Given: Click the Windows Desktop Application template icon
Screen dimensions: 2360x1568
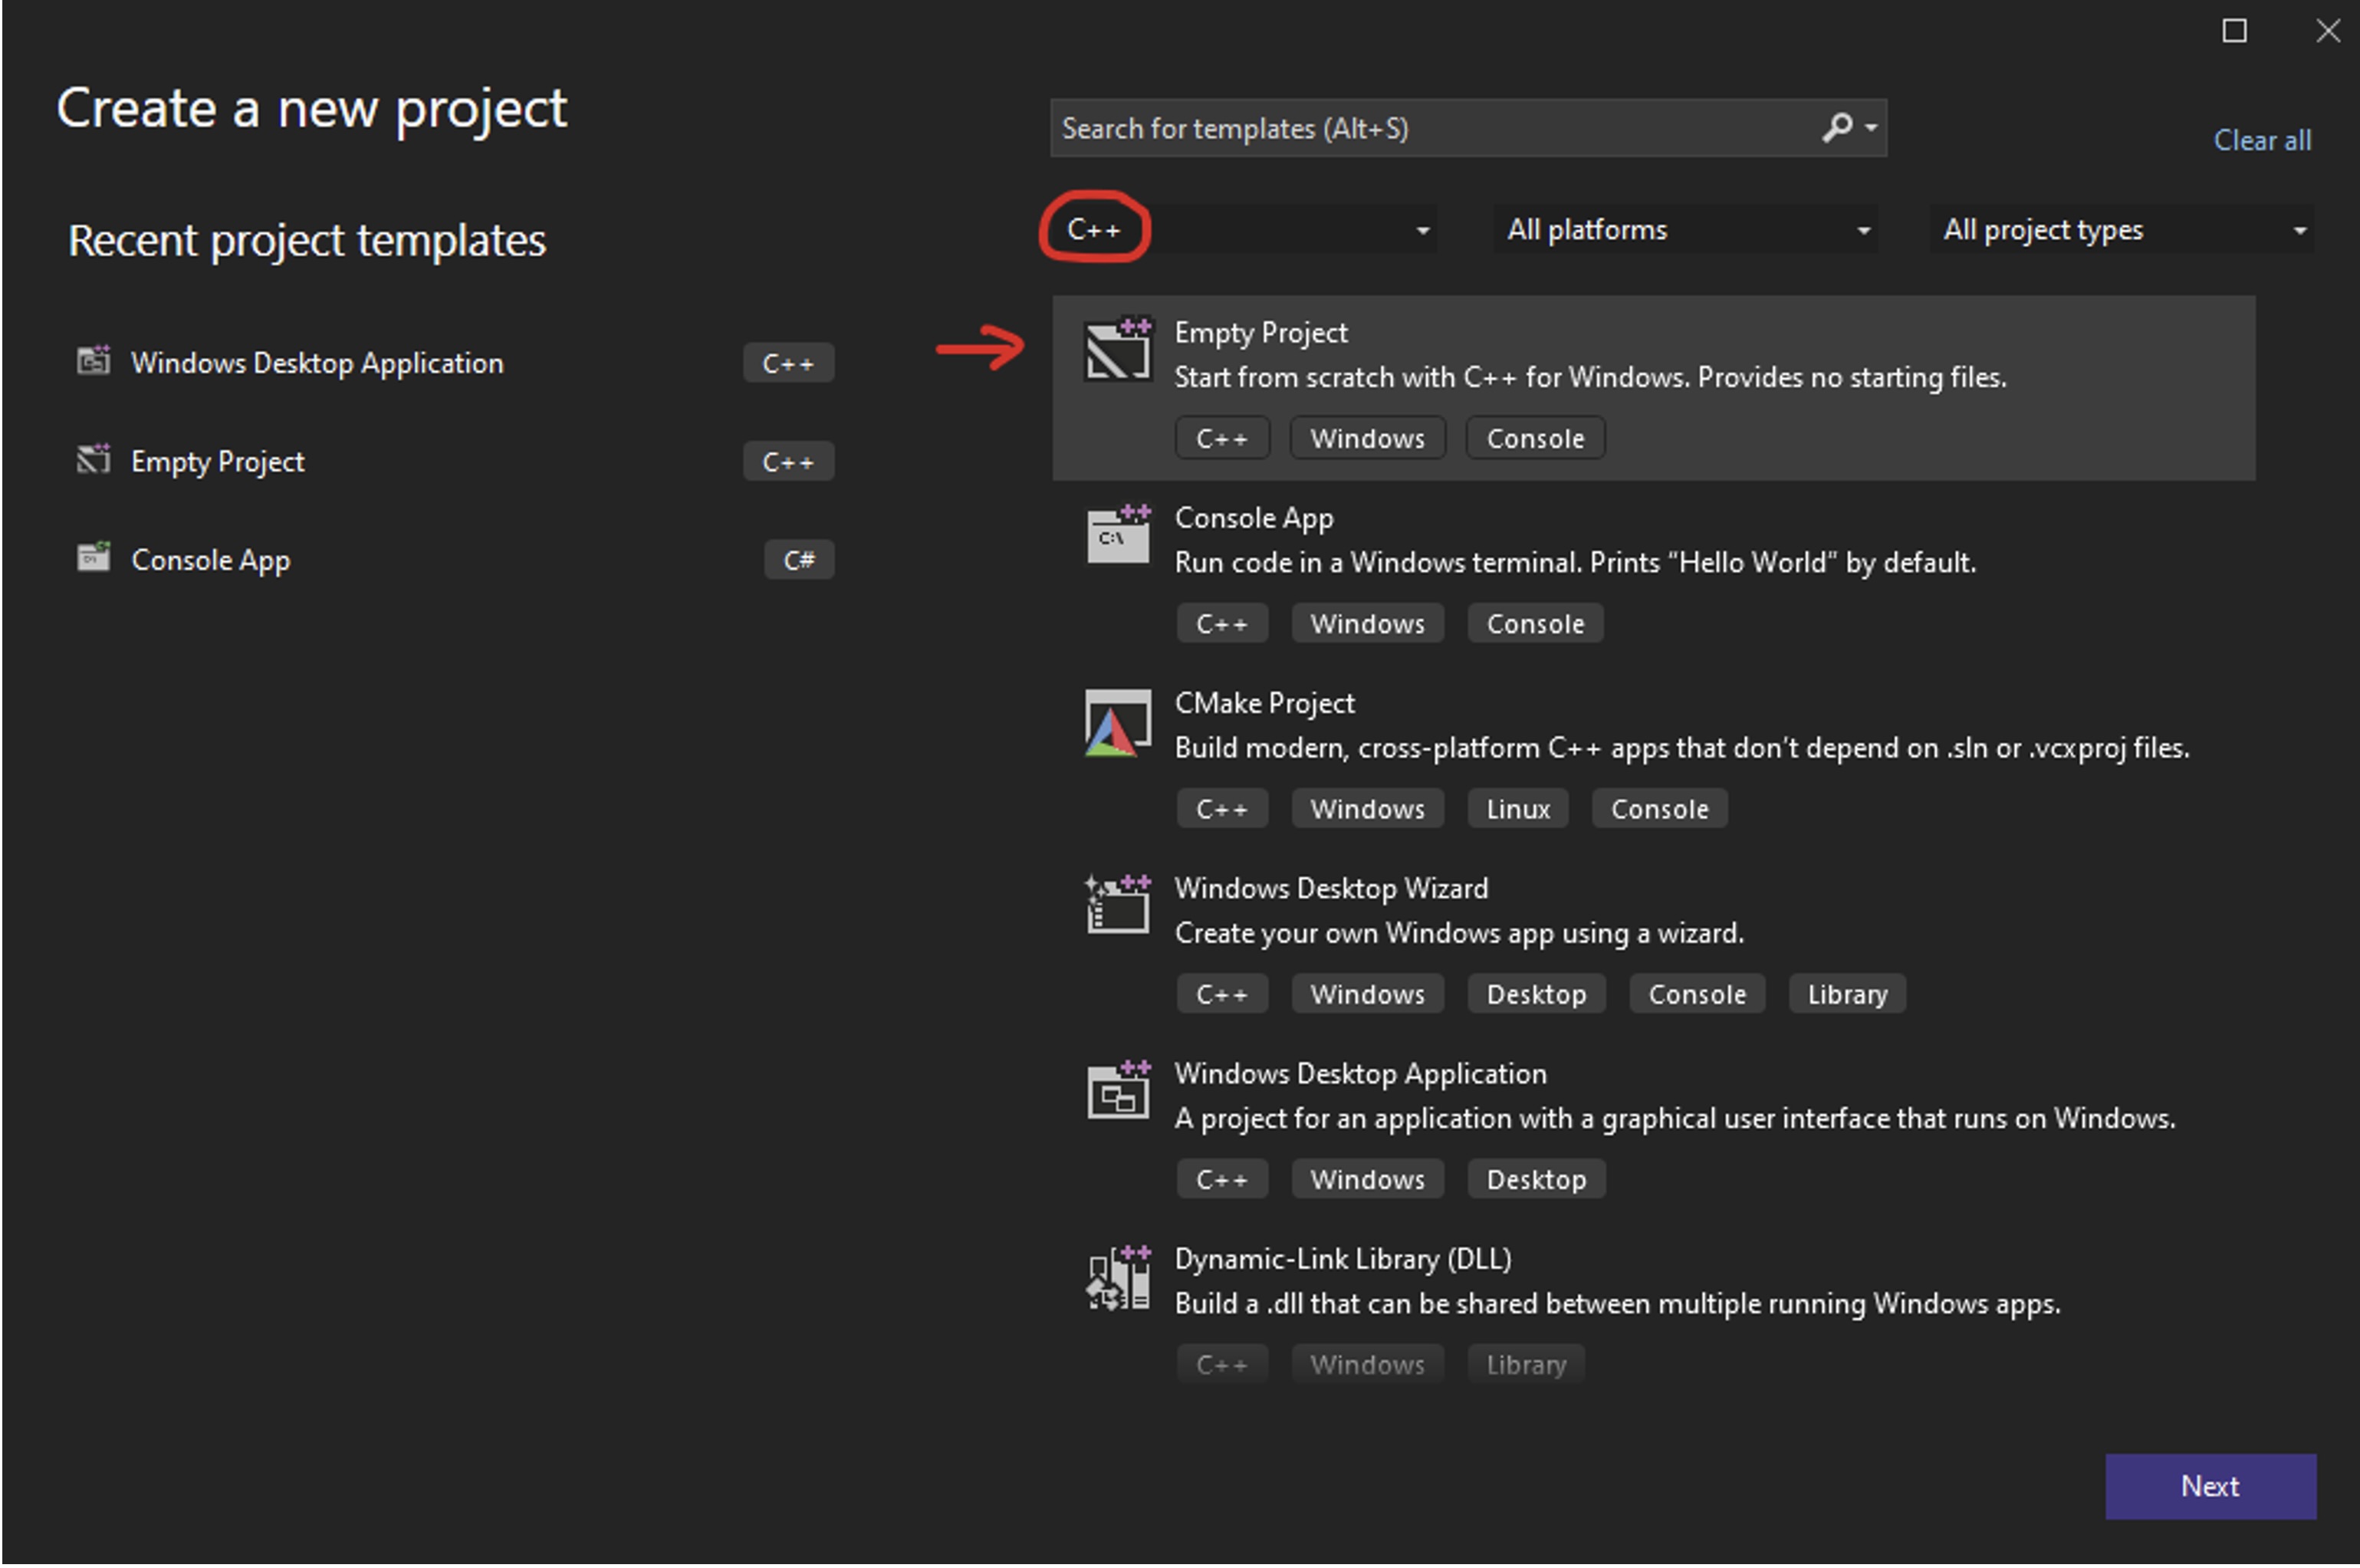Looking at the screenshot, I should (x=1117, y=1092).
